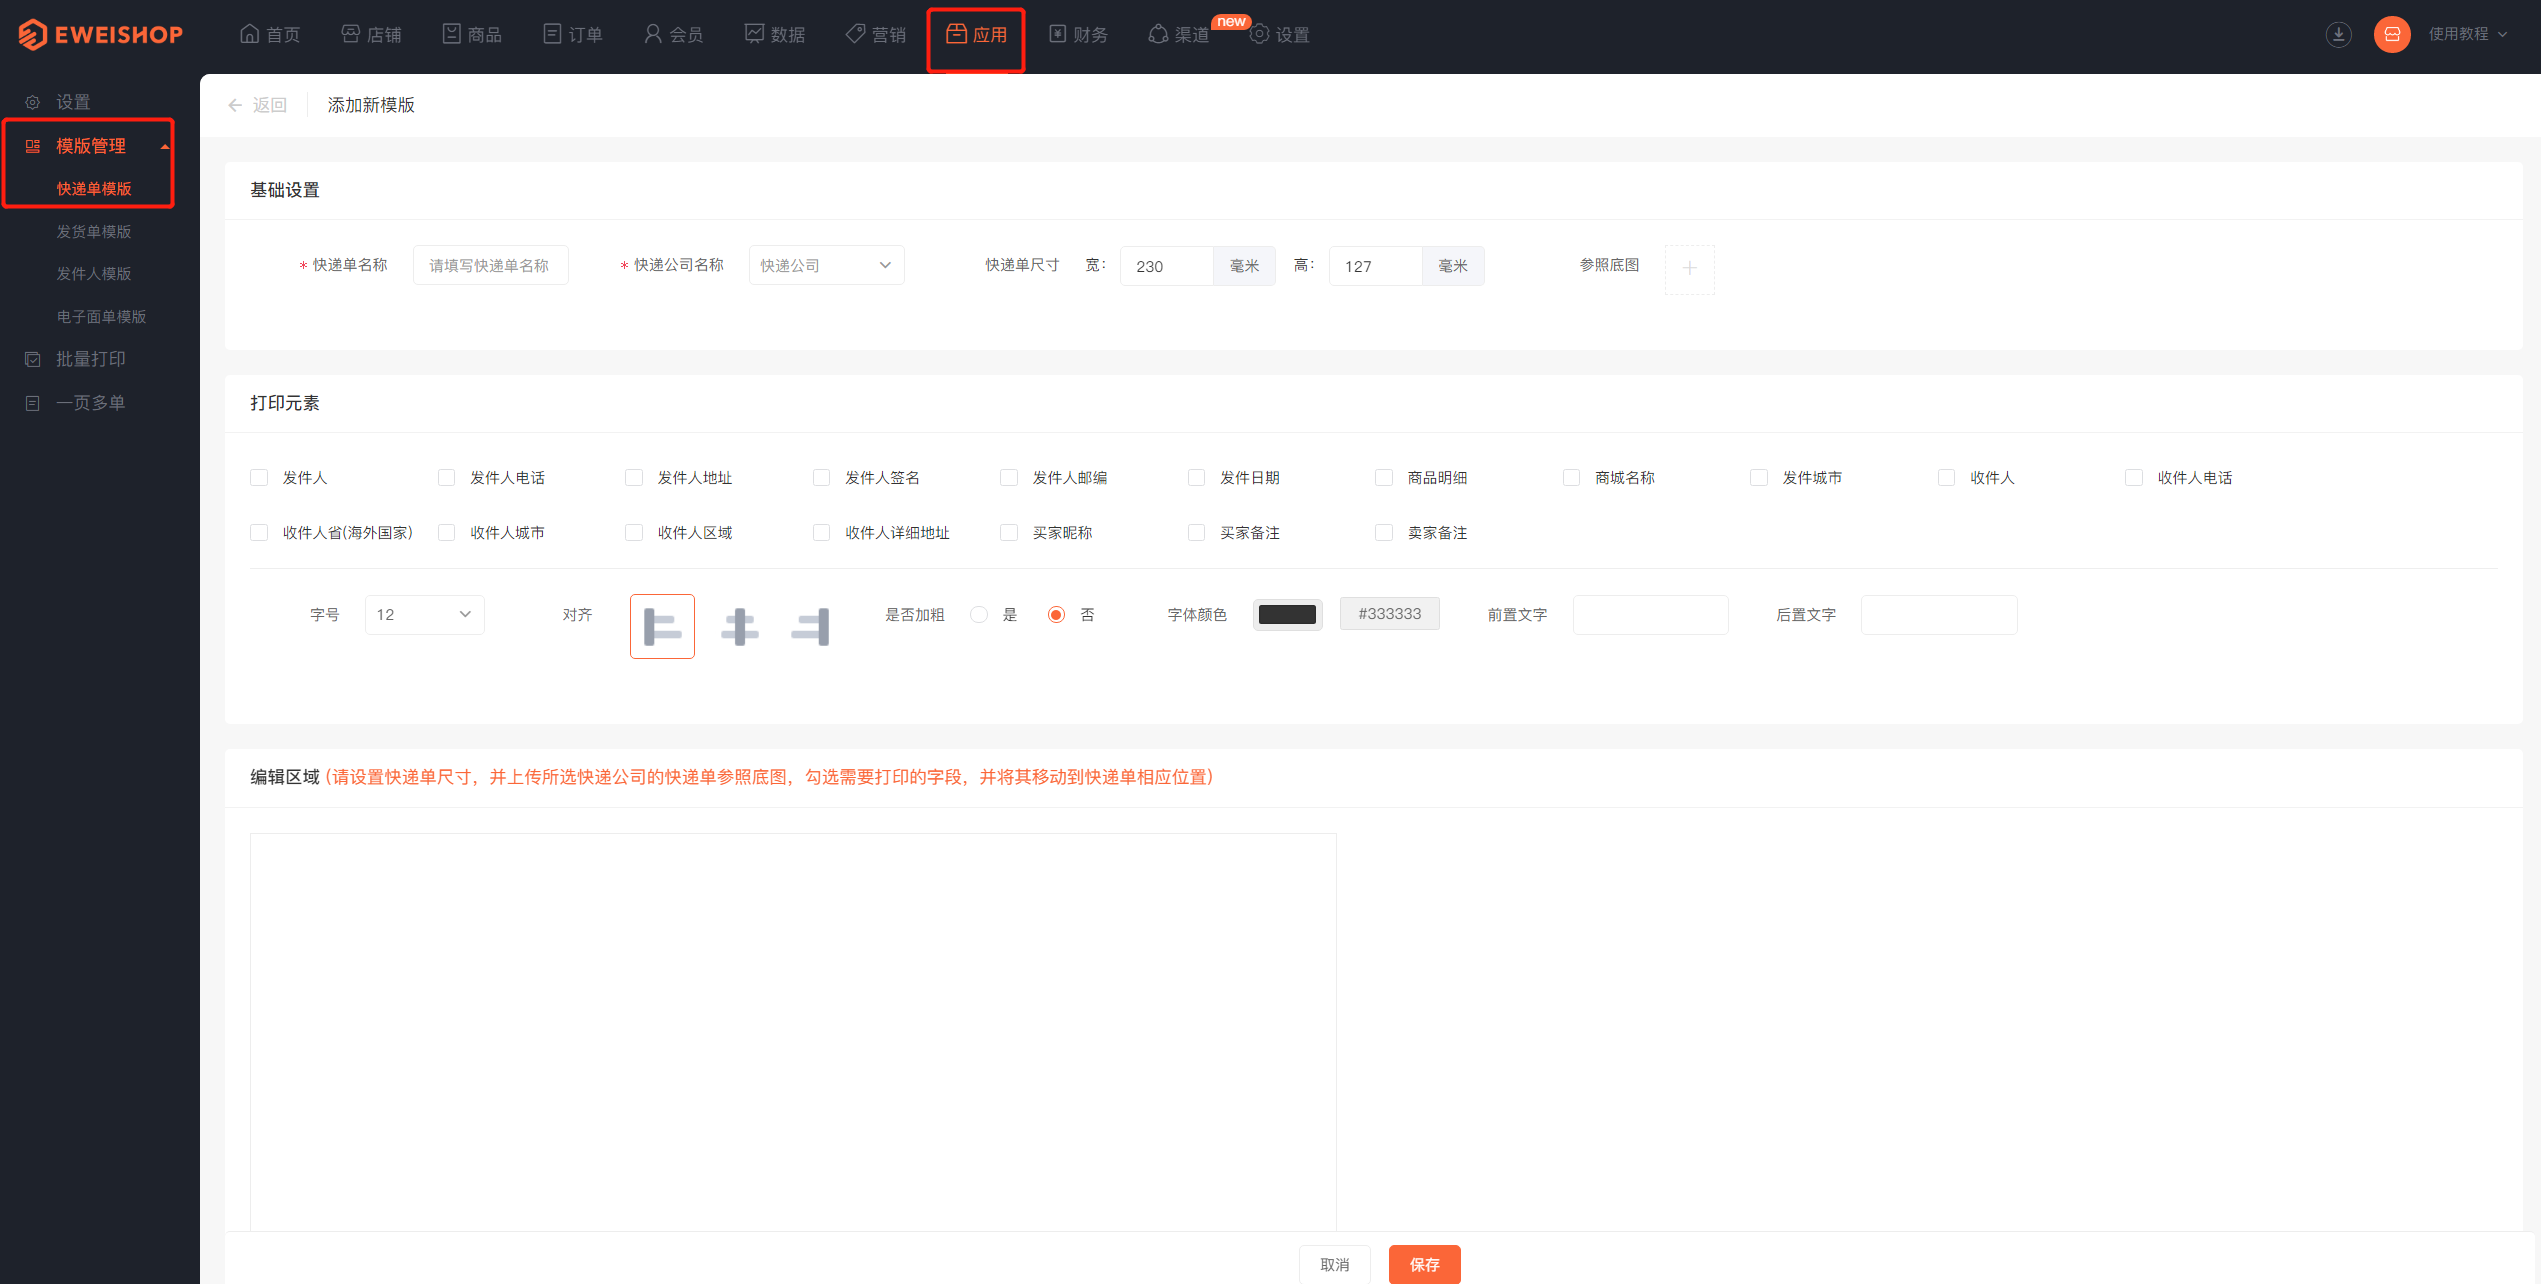Open the 财务 finance nav item

tap(1078, 34)
